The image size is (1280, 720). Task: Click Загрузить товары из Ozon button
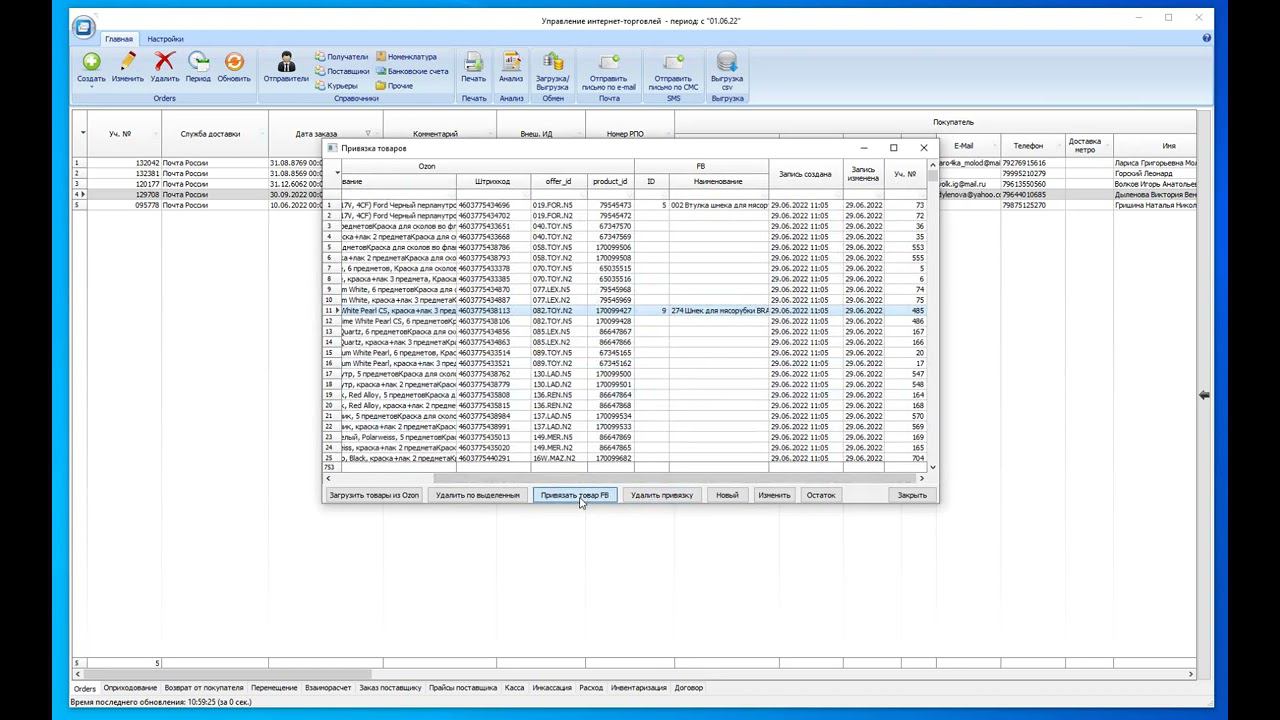click(374, 495)
